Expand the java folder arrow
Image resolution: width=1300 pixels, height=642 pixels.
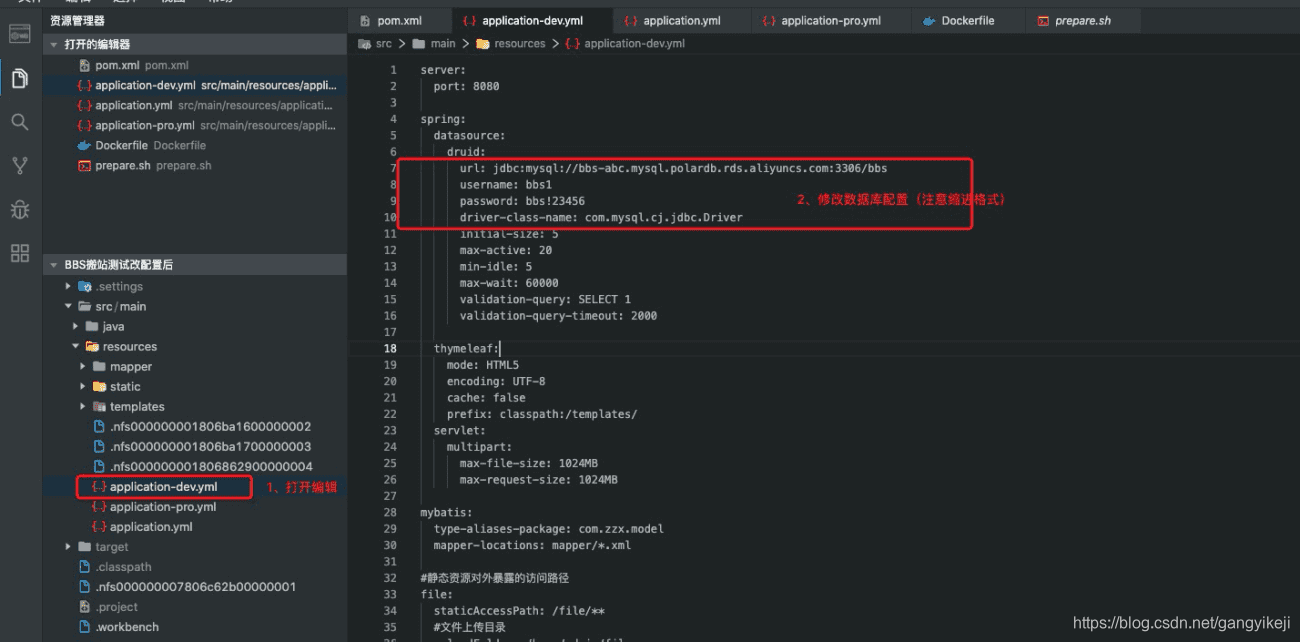click(76, 326)
